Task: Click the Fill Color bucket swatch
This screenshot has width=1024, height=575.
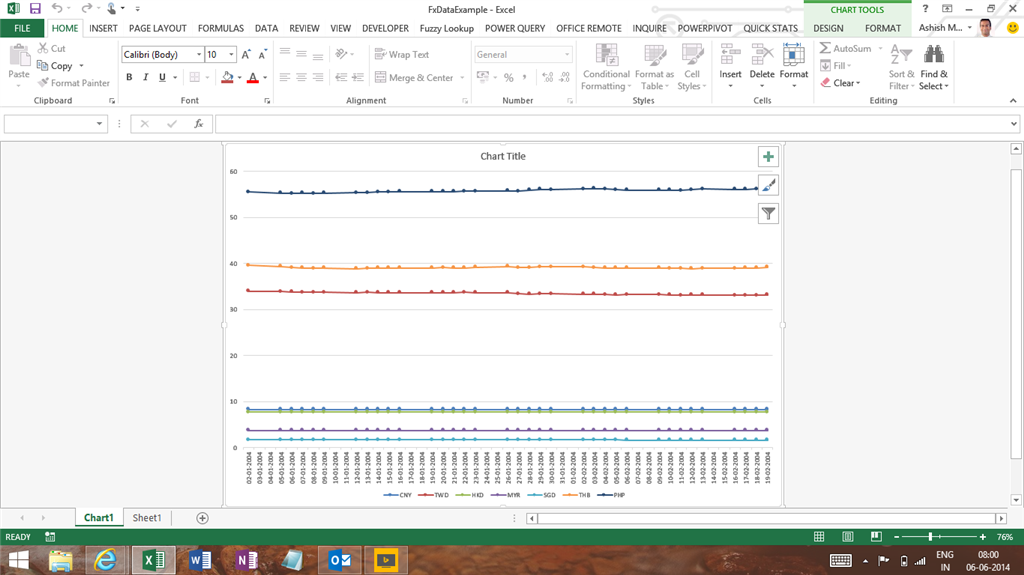Action: (227, 77)
